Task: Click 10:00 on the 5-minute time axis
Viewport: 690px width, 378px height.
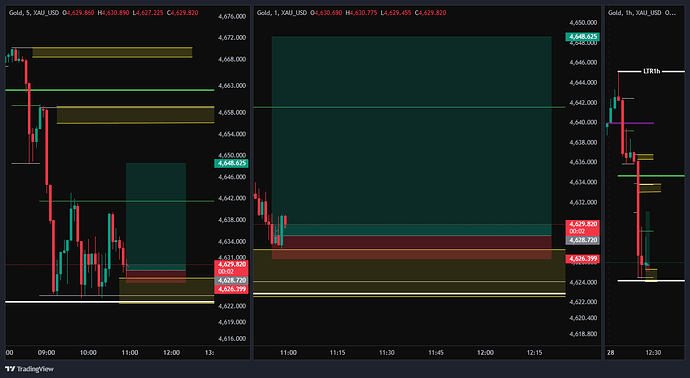Action: [88, 352]
